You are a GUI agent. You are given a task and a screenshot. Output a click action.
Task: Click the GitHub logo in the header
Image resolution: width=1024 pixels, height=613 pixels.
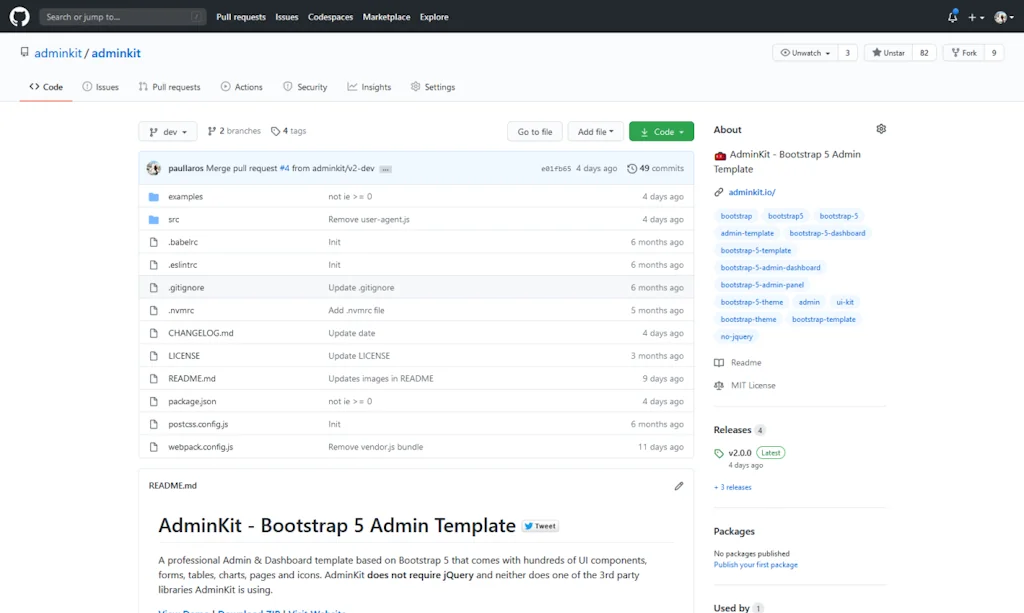point(18,16)
